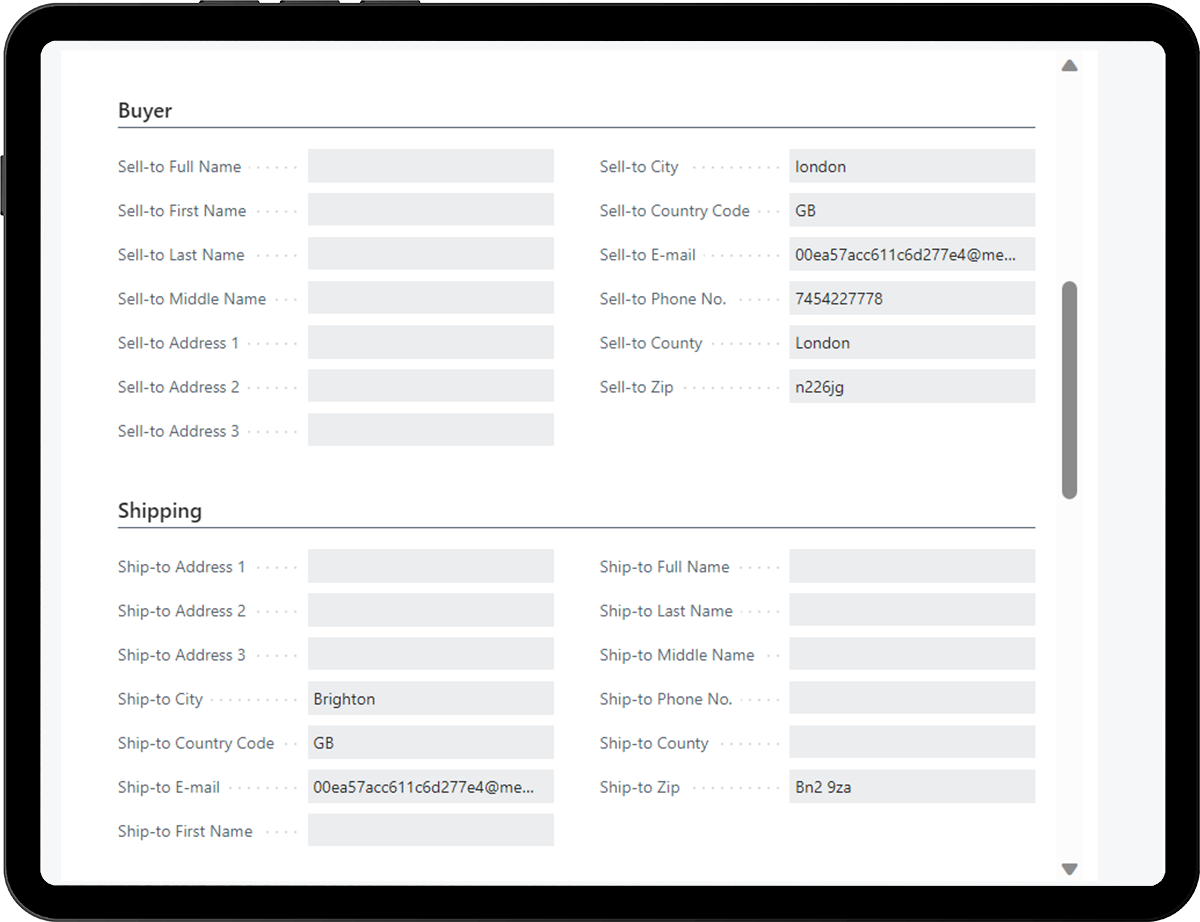Select the Sell-to Country Code field
This screenshot has height=922, width=1200.
click(911, 211)
